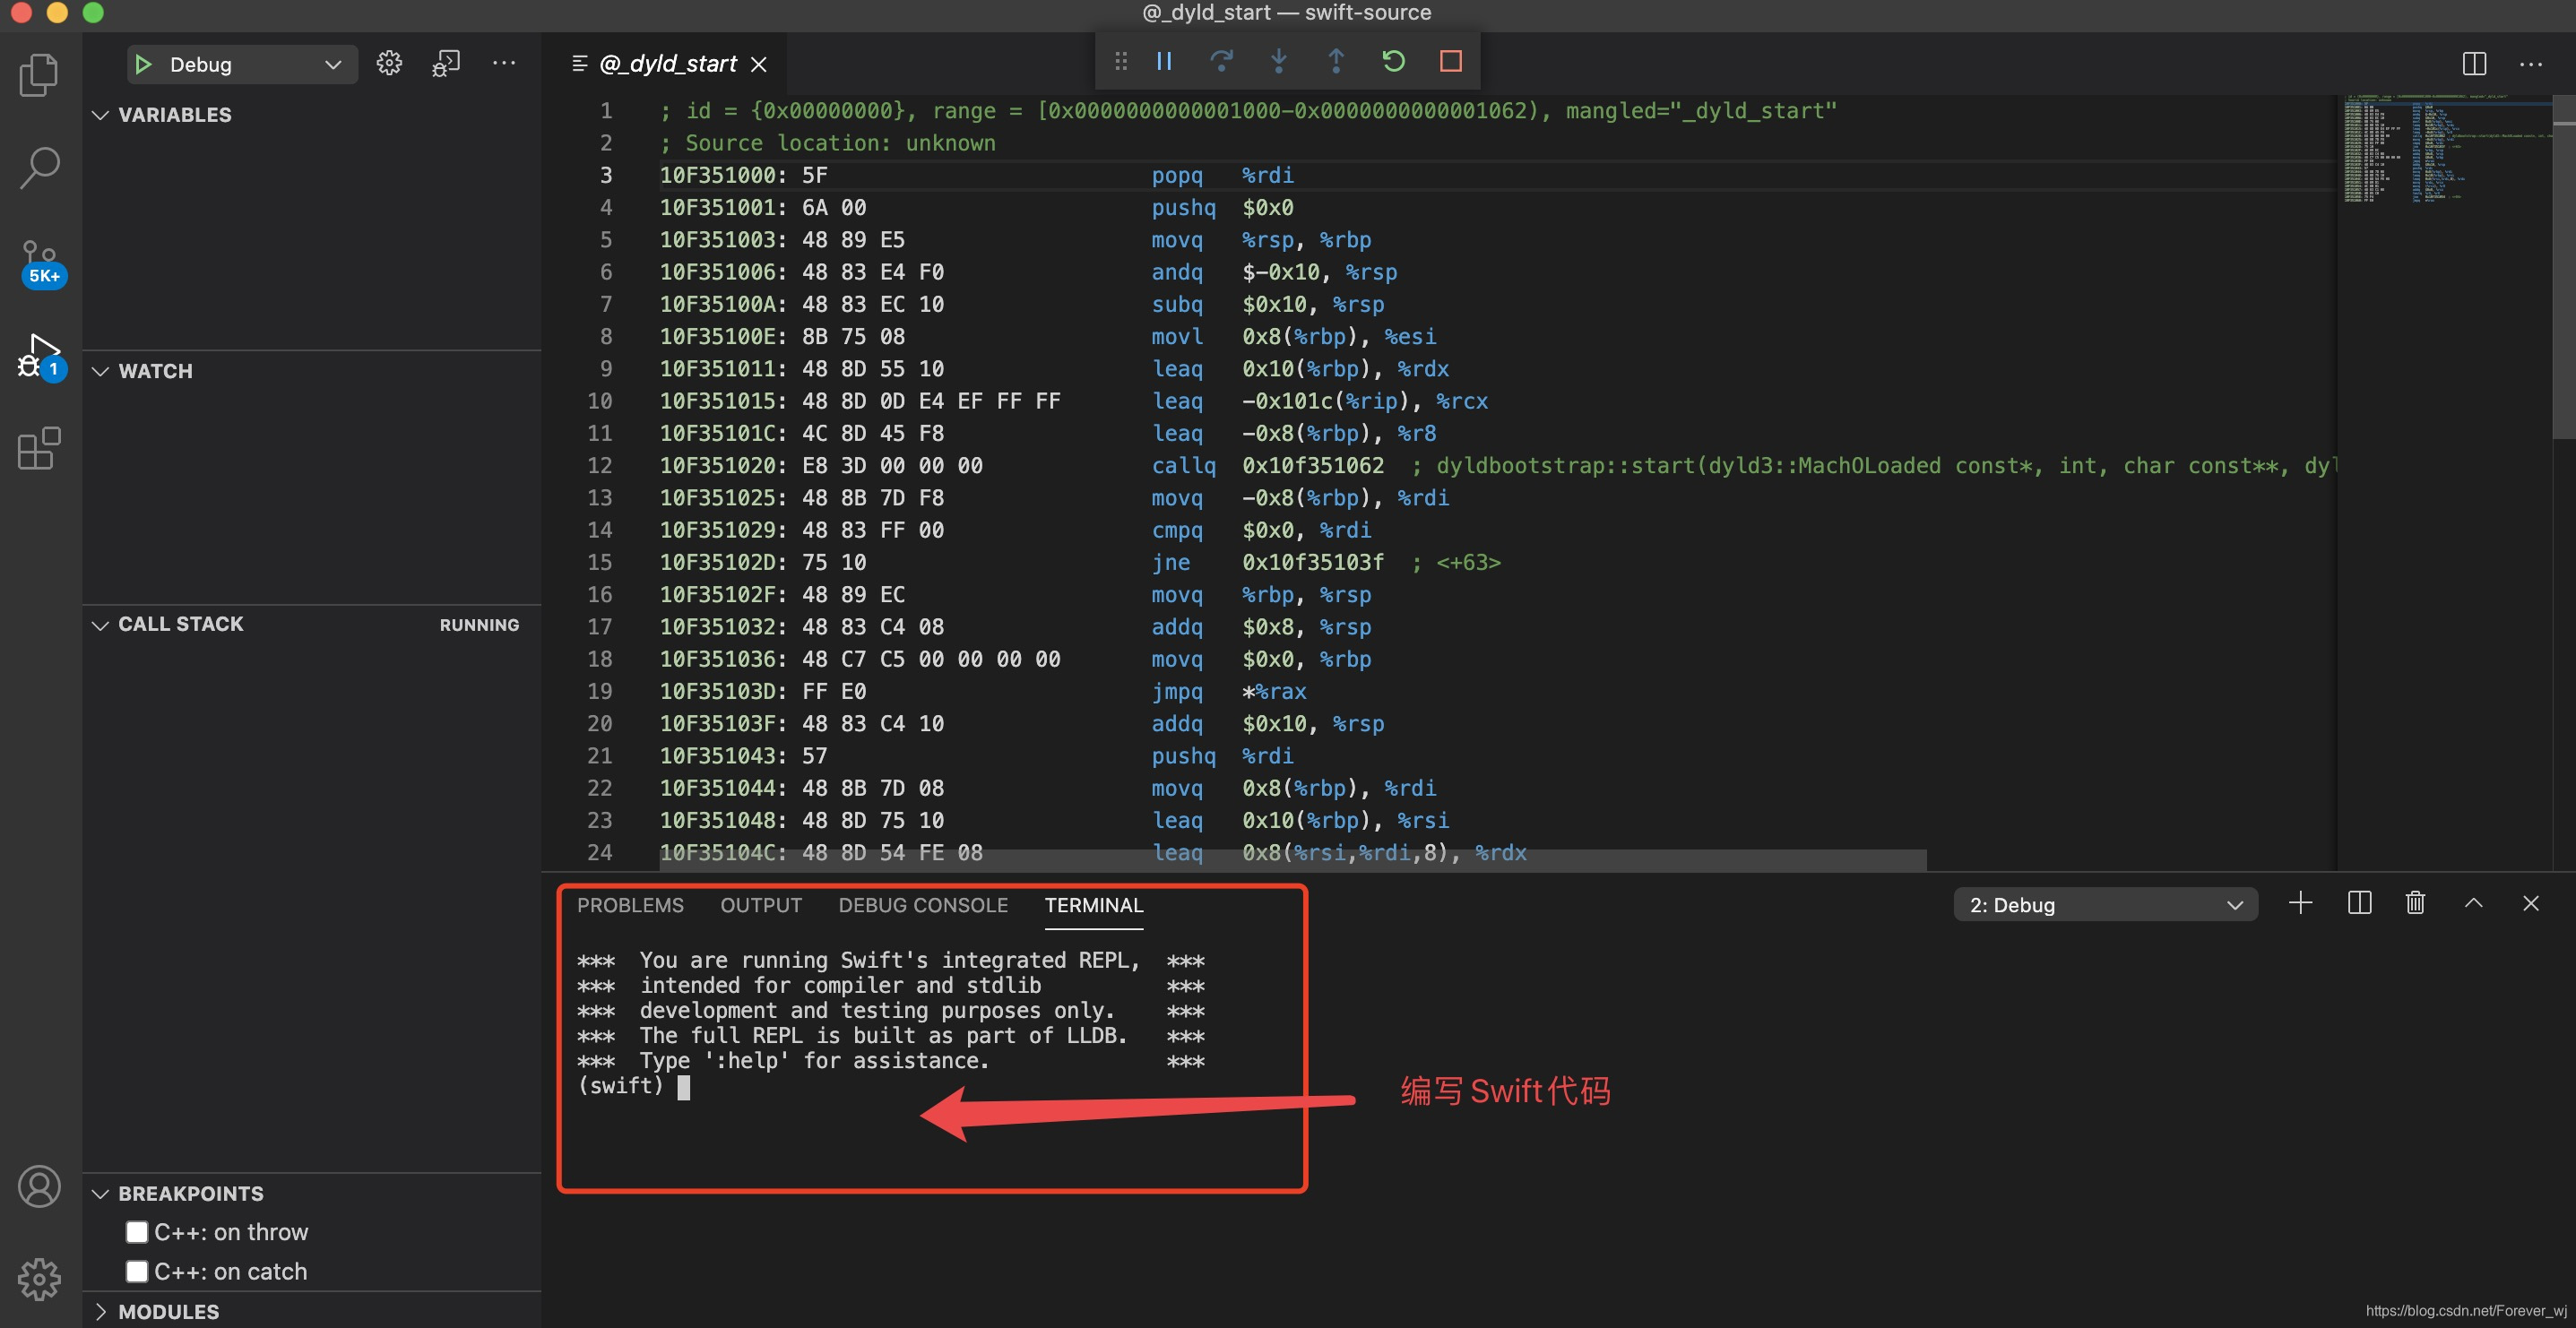
Task: Enable the C++: on throw breakpoint
Action: coord(137,1232)
